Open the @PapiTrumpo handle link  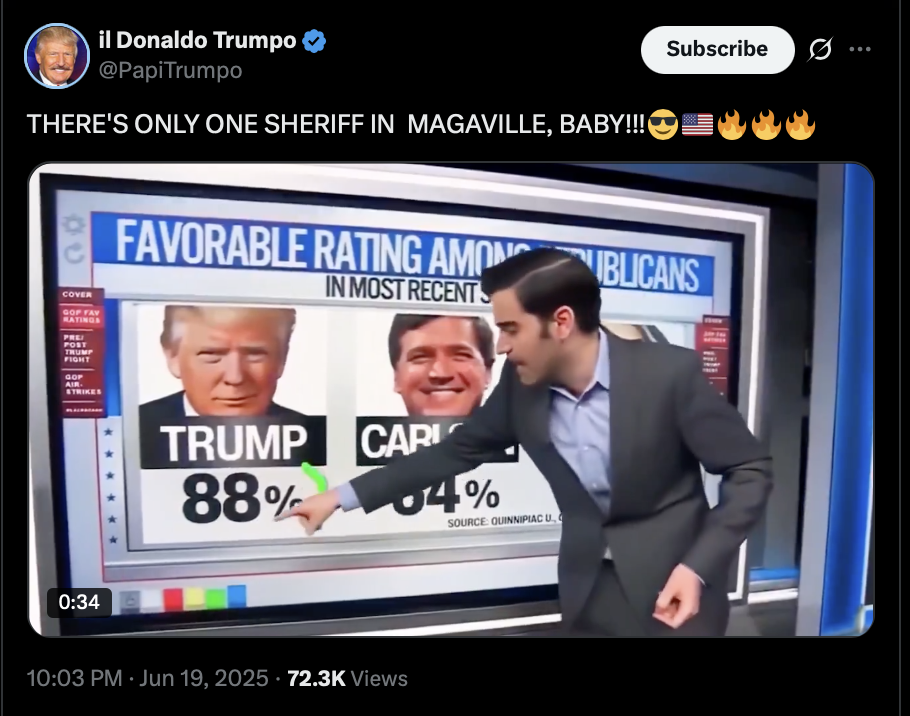(171, 70)
